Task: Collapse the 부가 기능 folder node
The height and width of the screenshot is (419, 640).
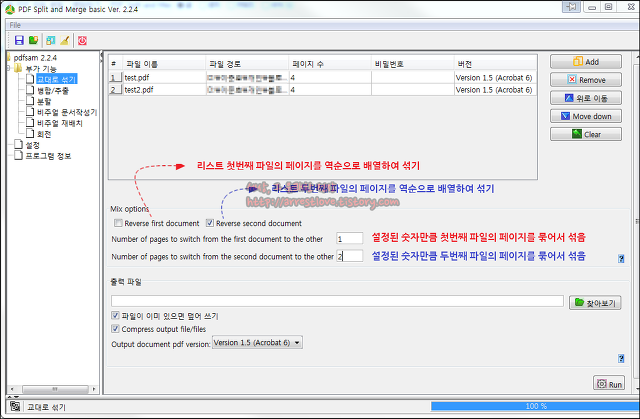Action: (9, 68)
